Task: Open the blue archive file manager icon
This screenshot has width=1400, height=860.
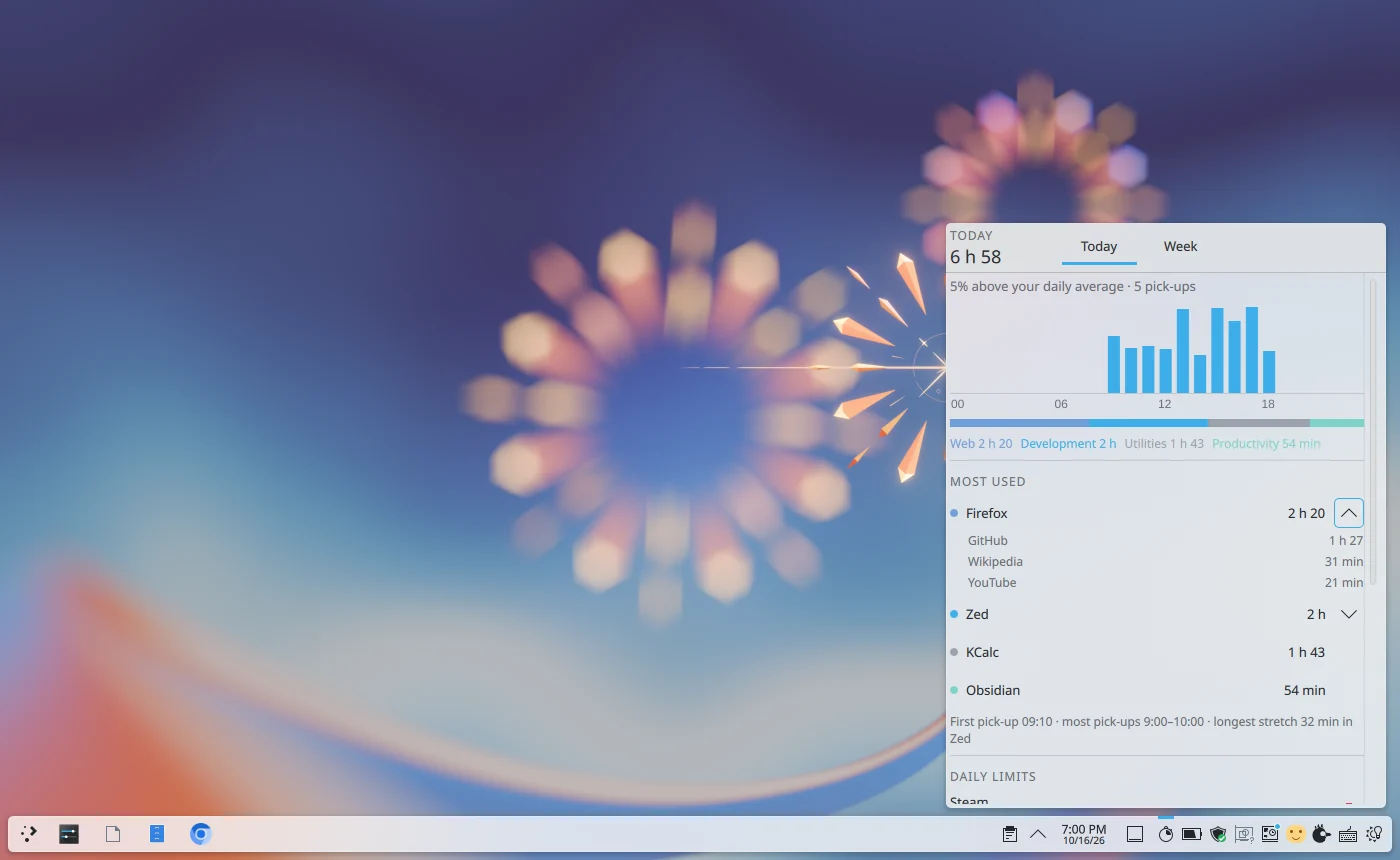Action: click(157, 834)
